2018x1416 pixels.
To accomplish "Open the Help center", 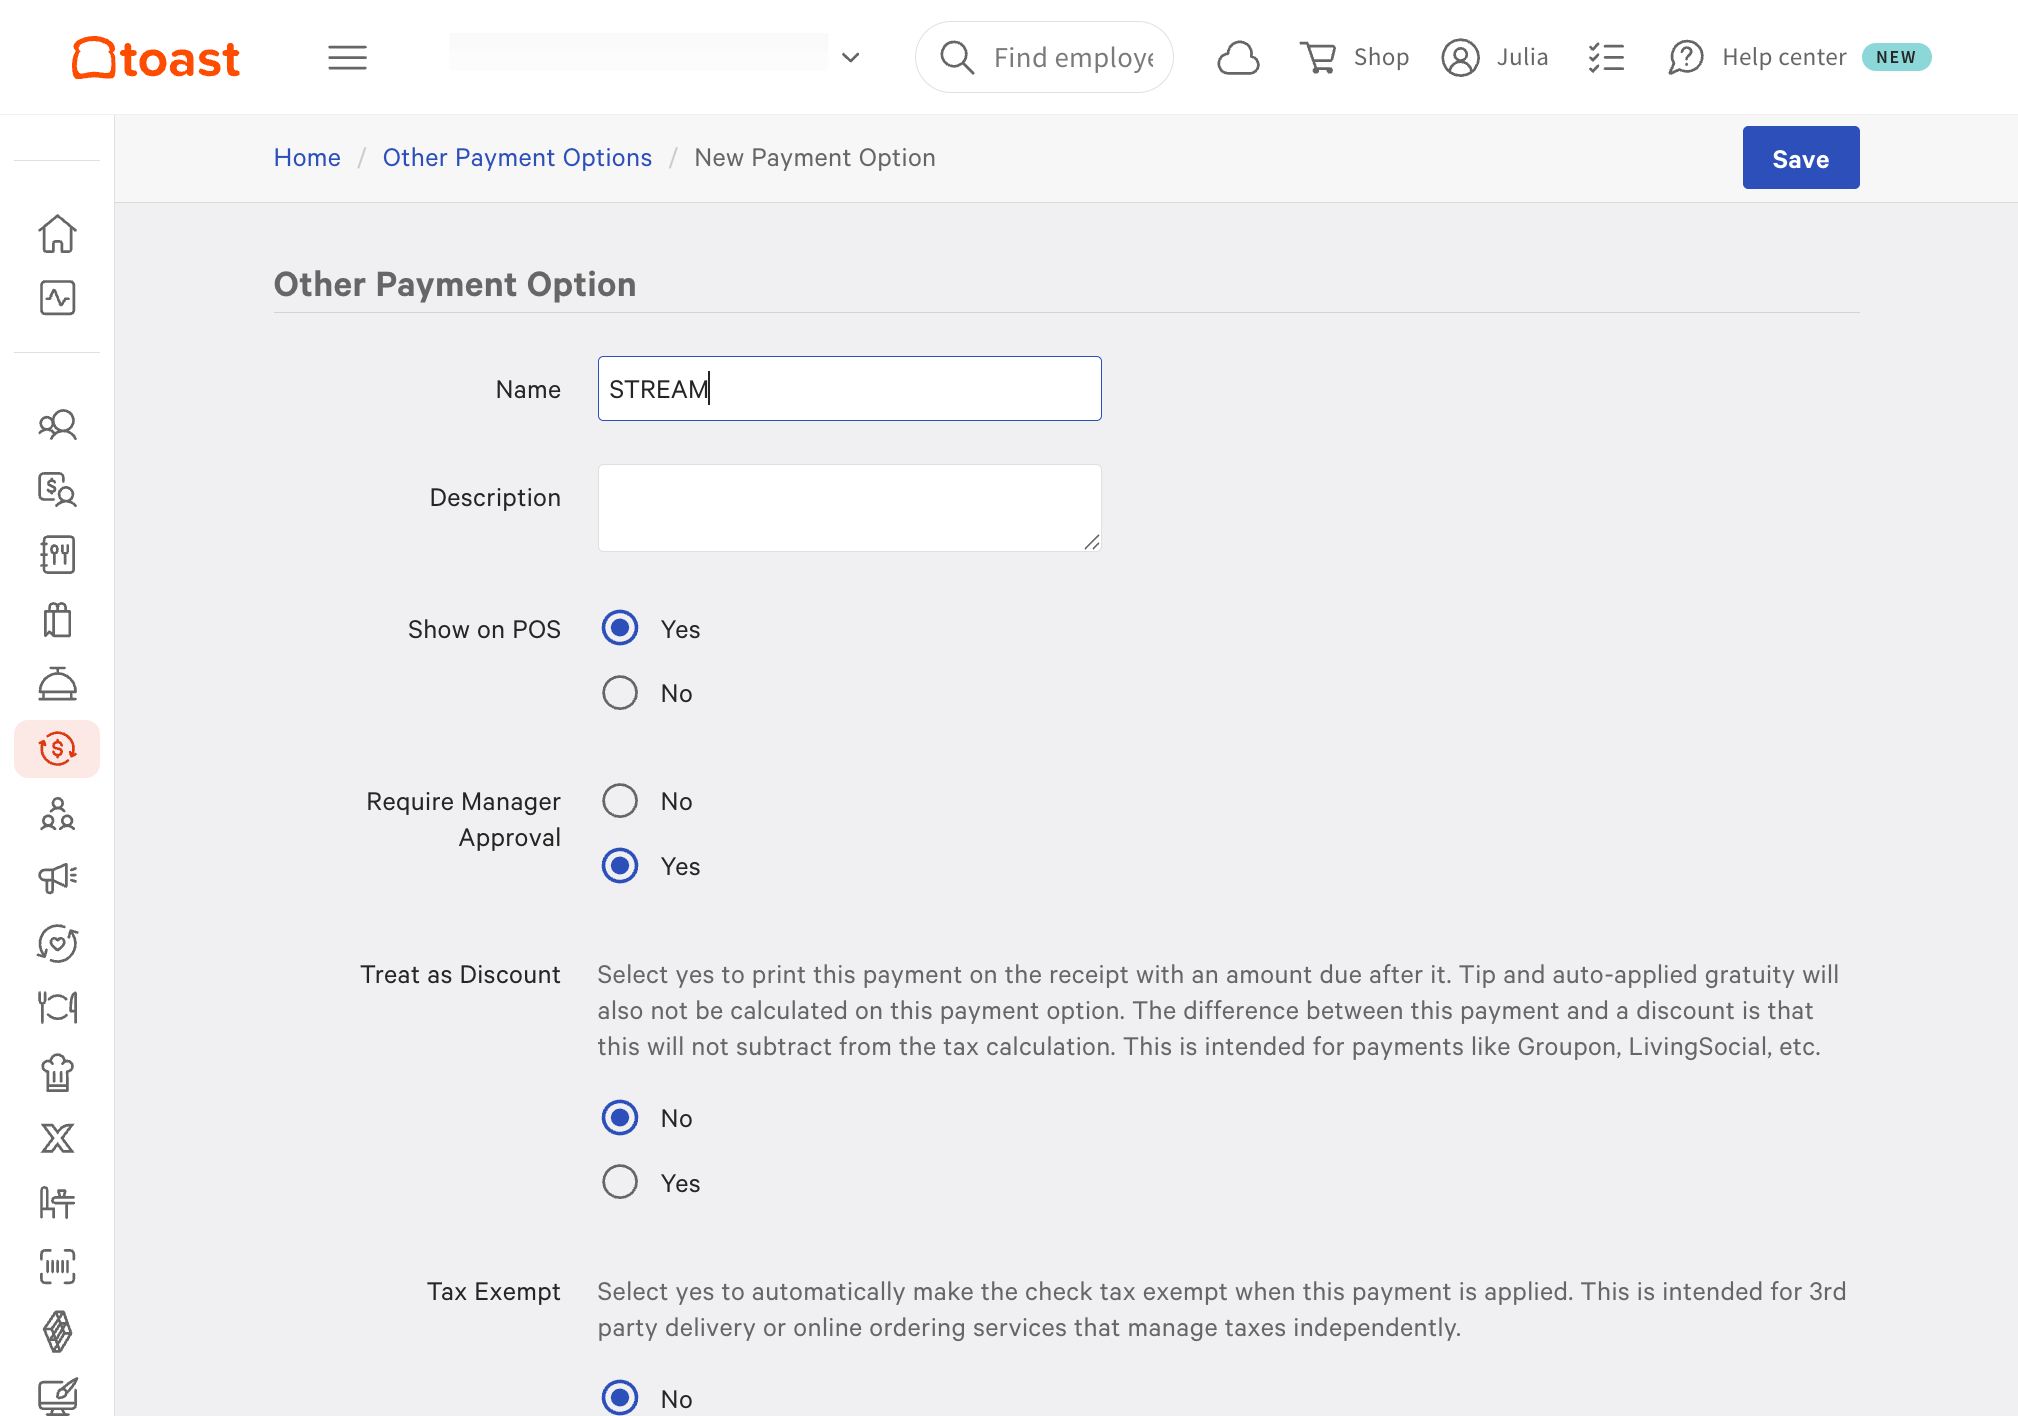I will coord(1757,57).
